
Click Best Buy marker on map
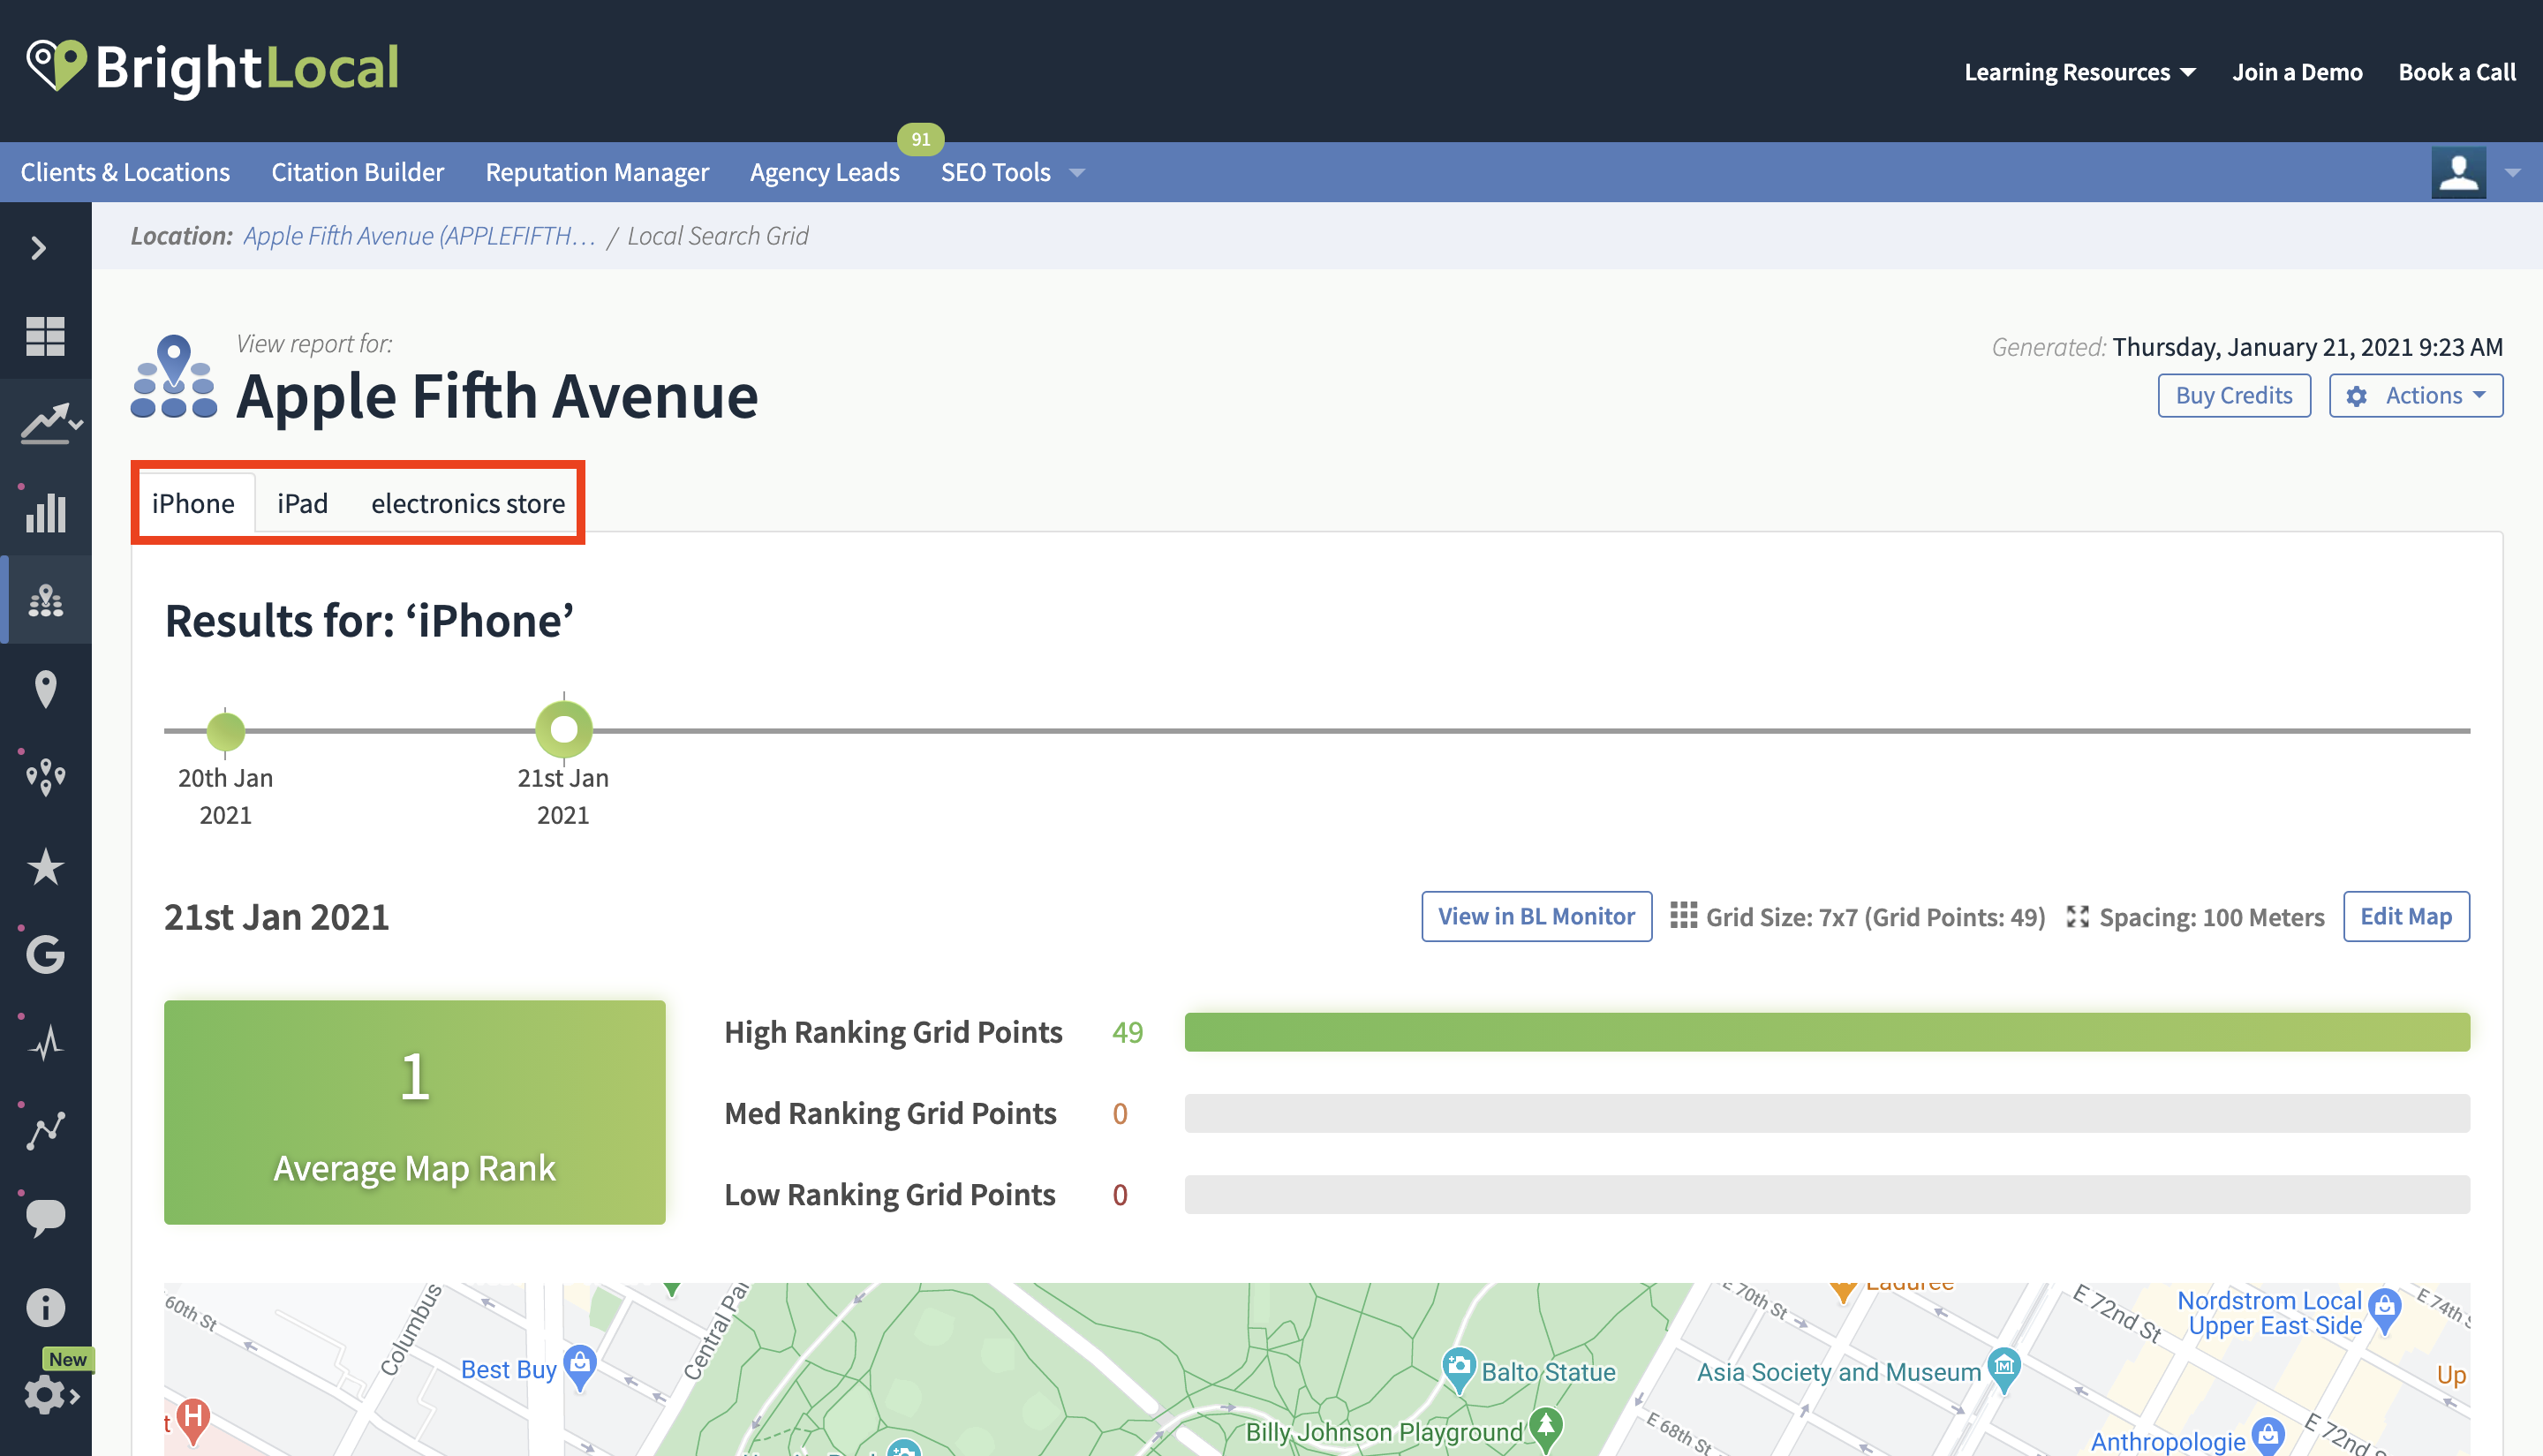click(x=580, y=1366)
